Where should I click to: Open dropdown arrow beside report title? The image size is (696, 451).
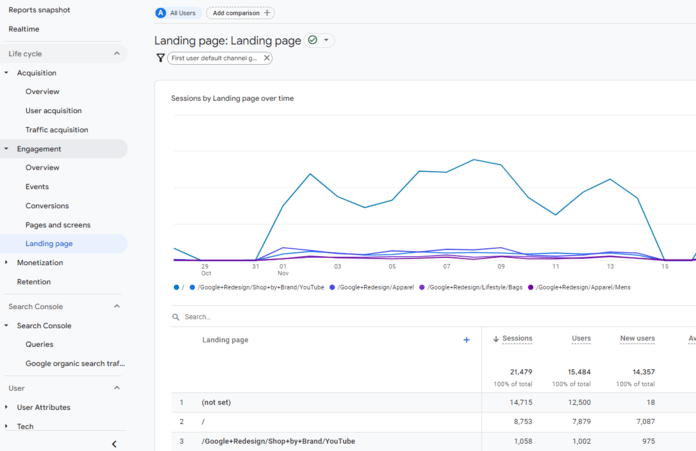click(x=327, y=41)
